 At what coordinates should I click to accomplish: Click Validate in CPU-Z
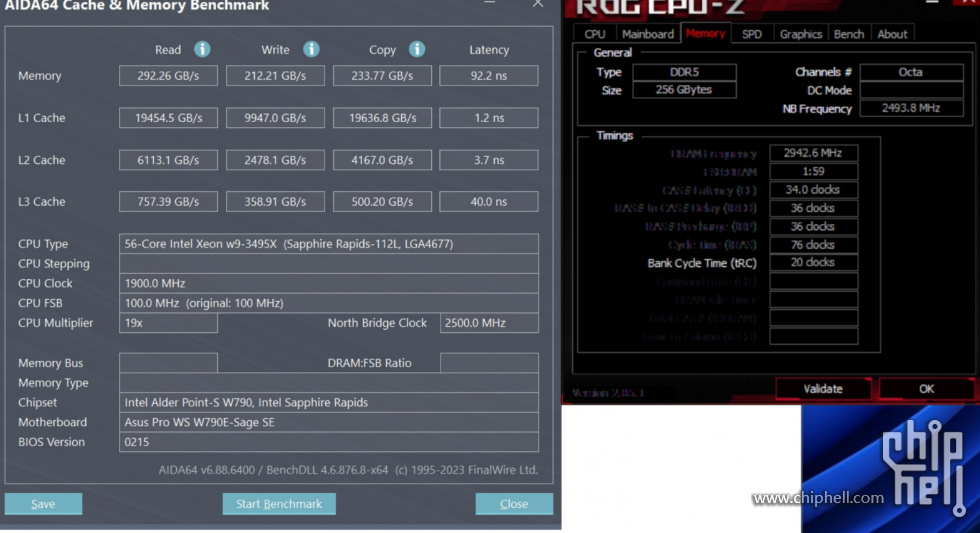(823, 389)
